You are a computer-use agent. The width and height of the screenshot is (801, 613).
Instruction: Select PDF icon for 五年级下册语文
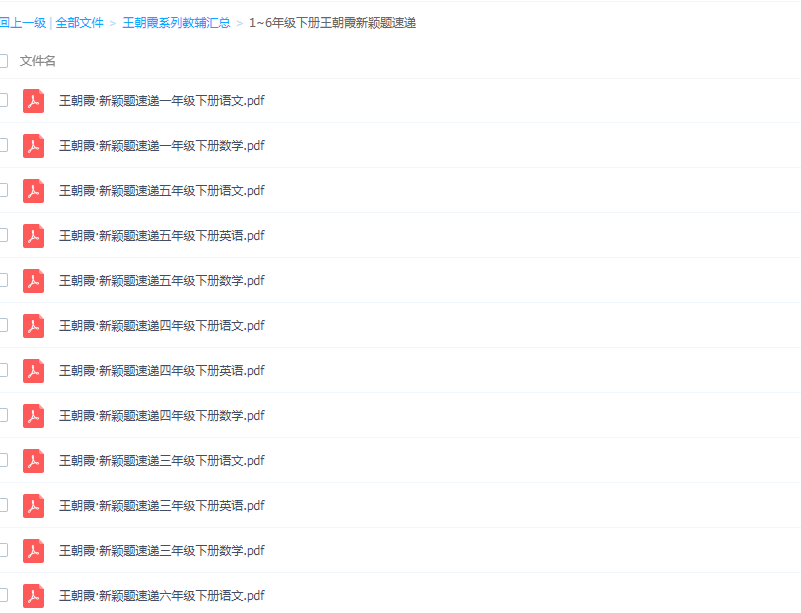tap(33, 191)
